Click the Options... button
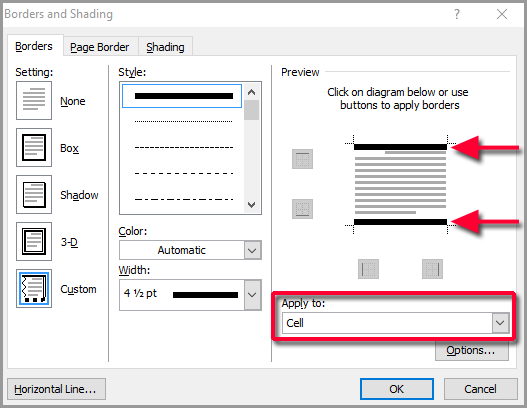The width and height of the screenshot is (527, 408). click(472, 351)
